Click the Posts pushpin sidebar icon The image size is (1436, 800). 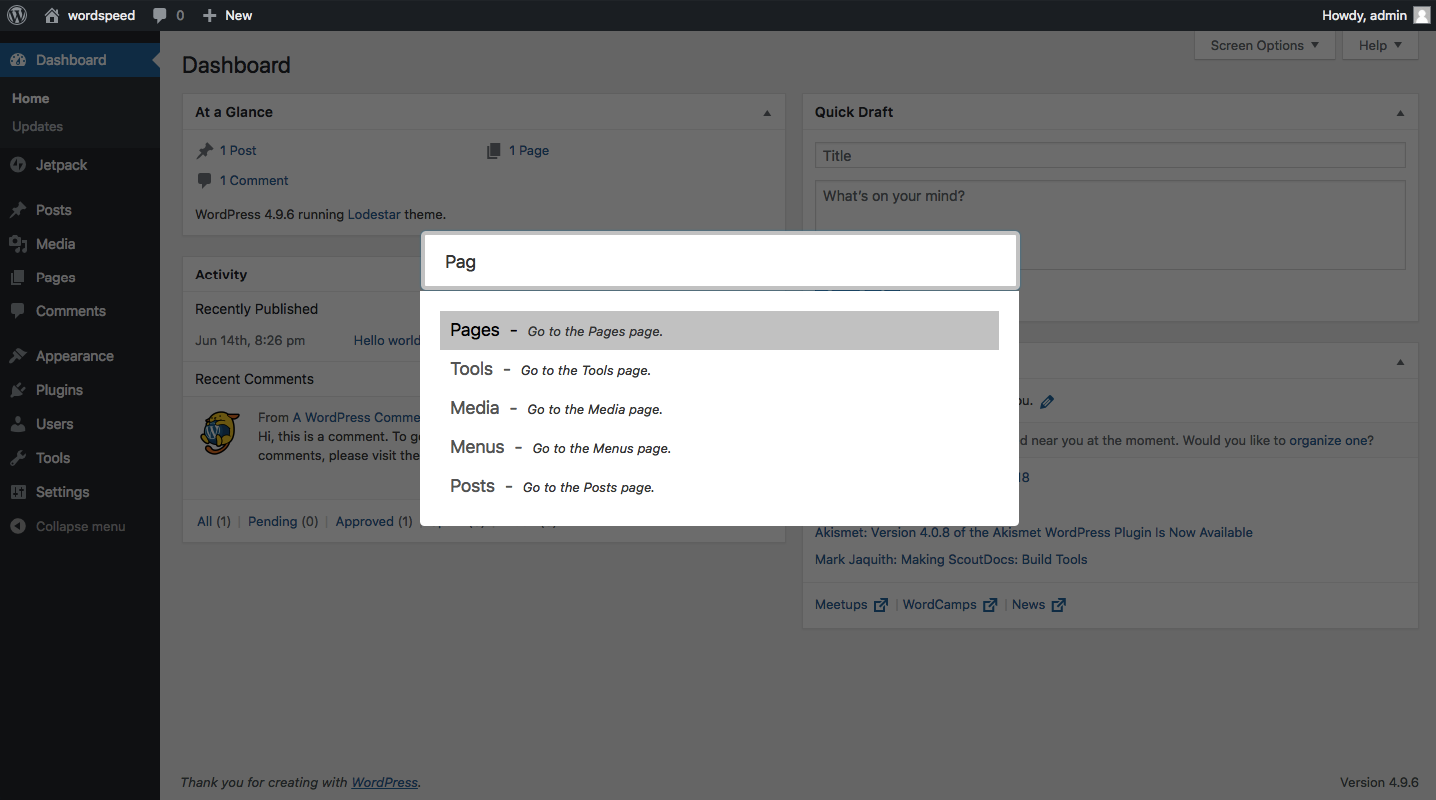18,210
